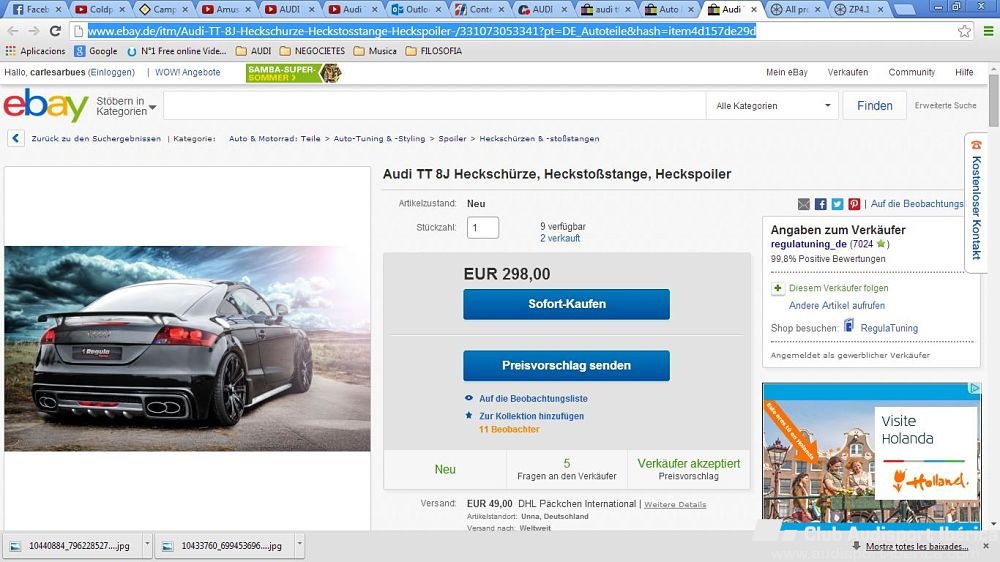The image size is (1000, 562).
Task: Go back with browser back arrow
Action: pyautogui.click(x=13, y=31)
